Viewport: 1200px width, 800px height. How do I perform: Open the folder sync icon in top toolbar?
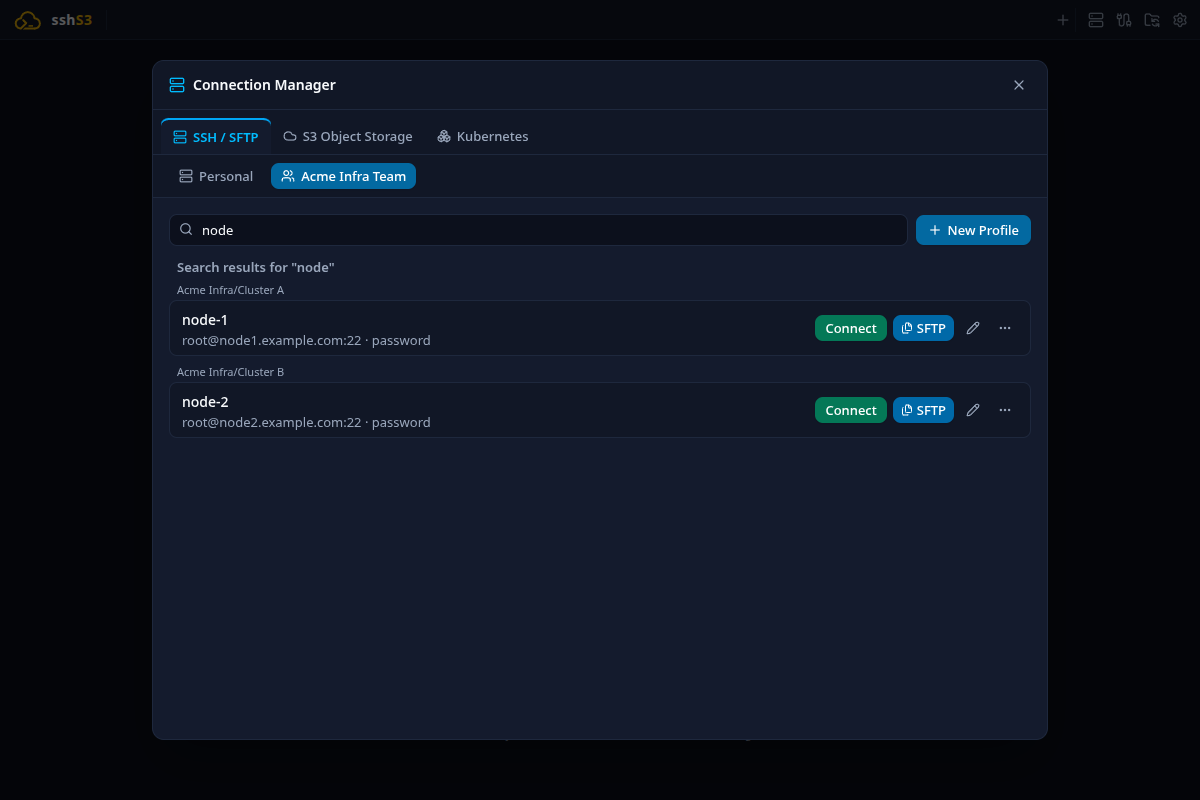1152,20
